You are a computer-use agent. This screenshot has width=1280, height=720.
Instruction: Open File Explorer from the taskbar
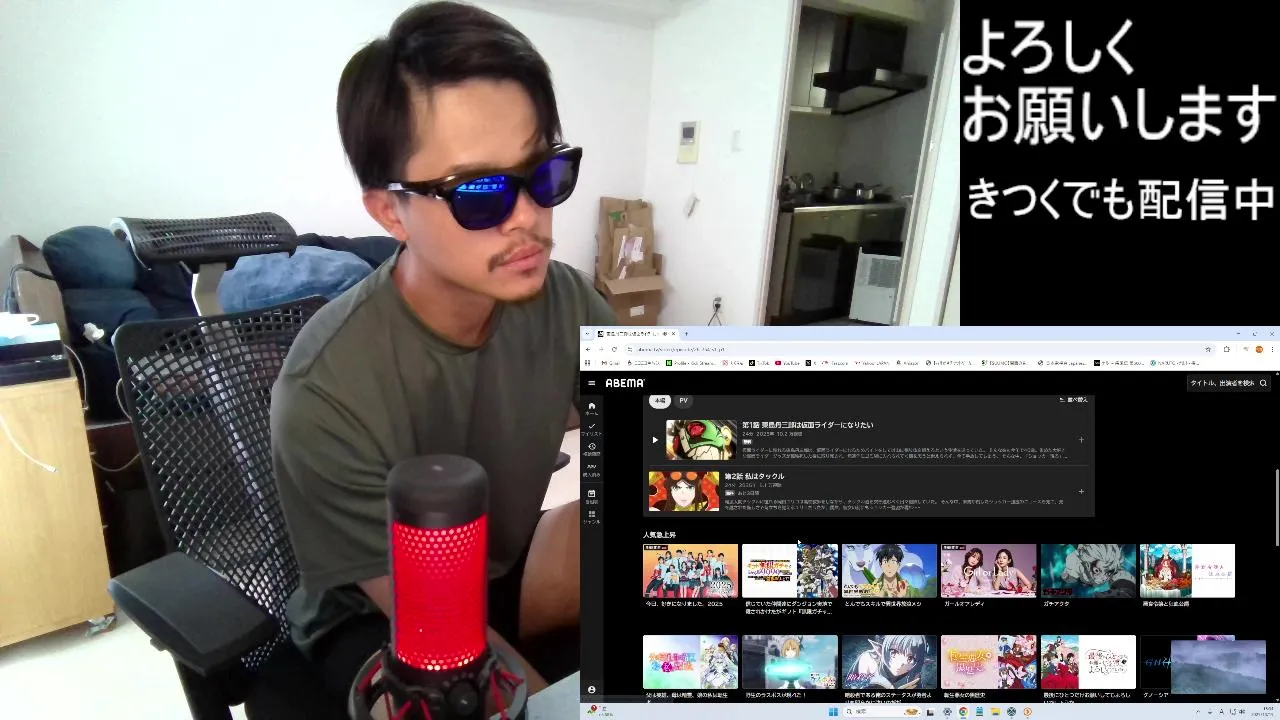pos(995,712)
